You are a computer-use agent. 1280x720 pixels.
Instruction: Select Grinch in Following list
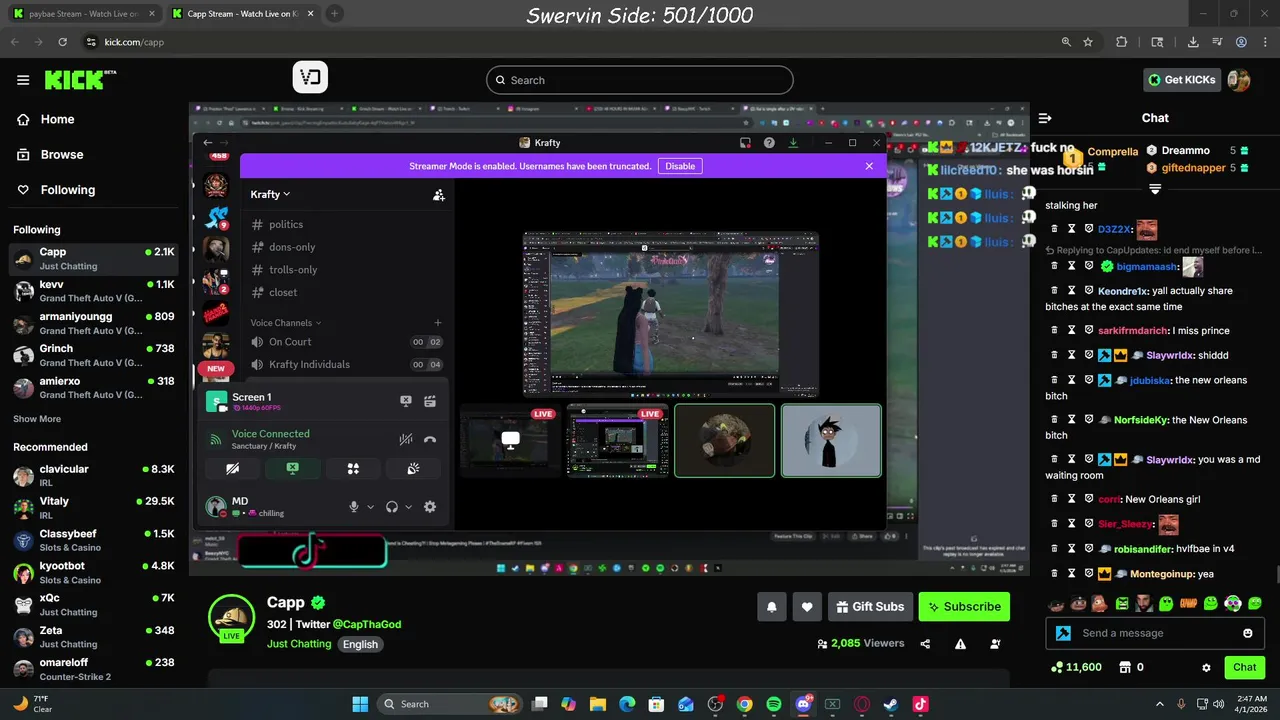[94, 355]
